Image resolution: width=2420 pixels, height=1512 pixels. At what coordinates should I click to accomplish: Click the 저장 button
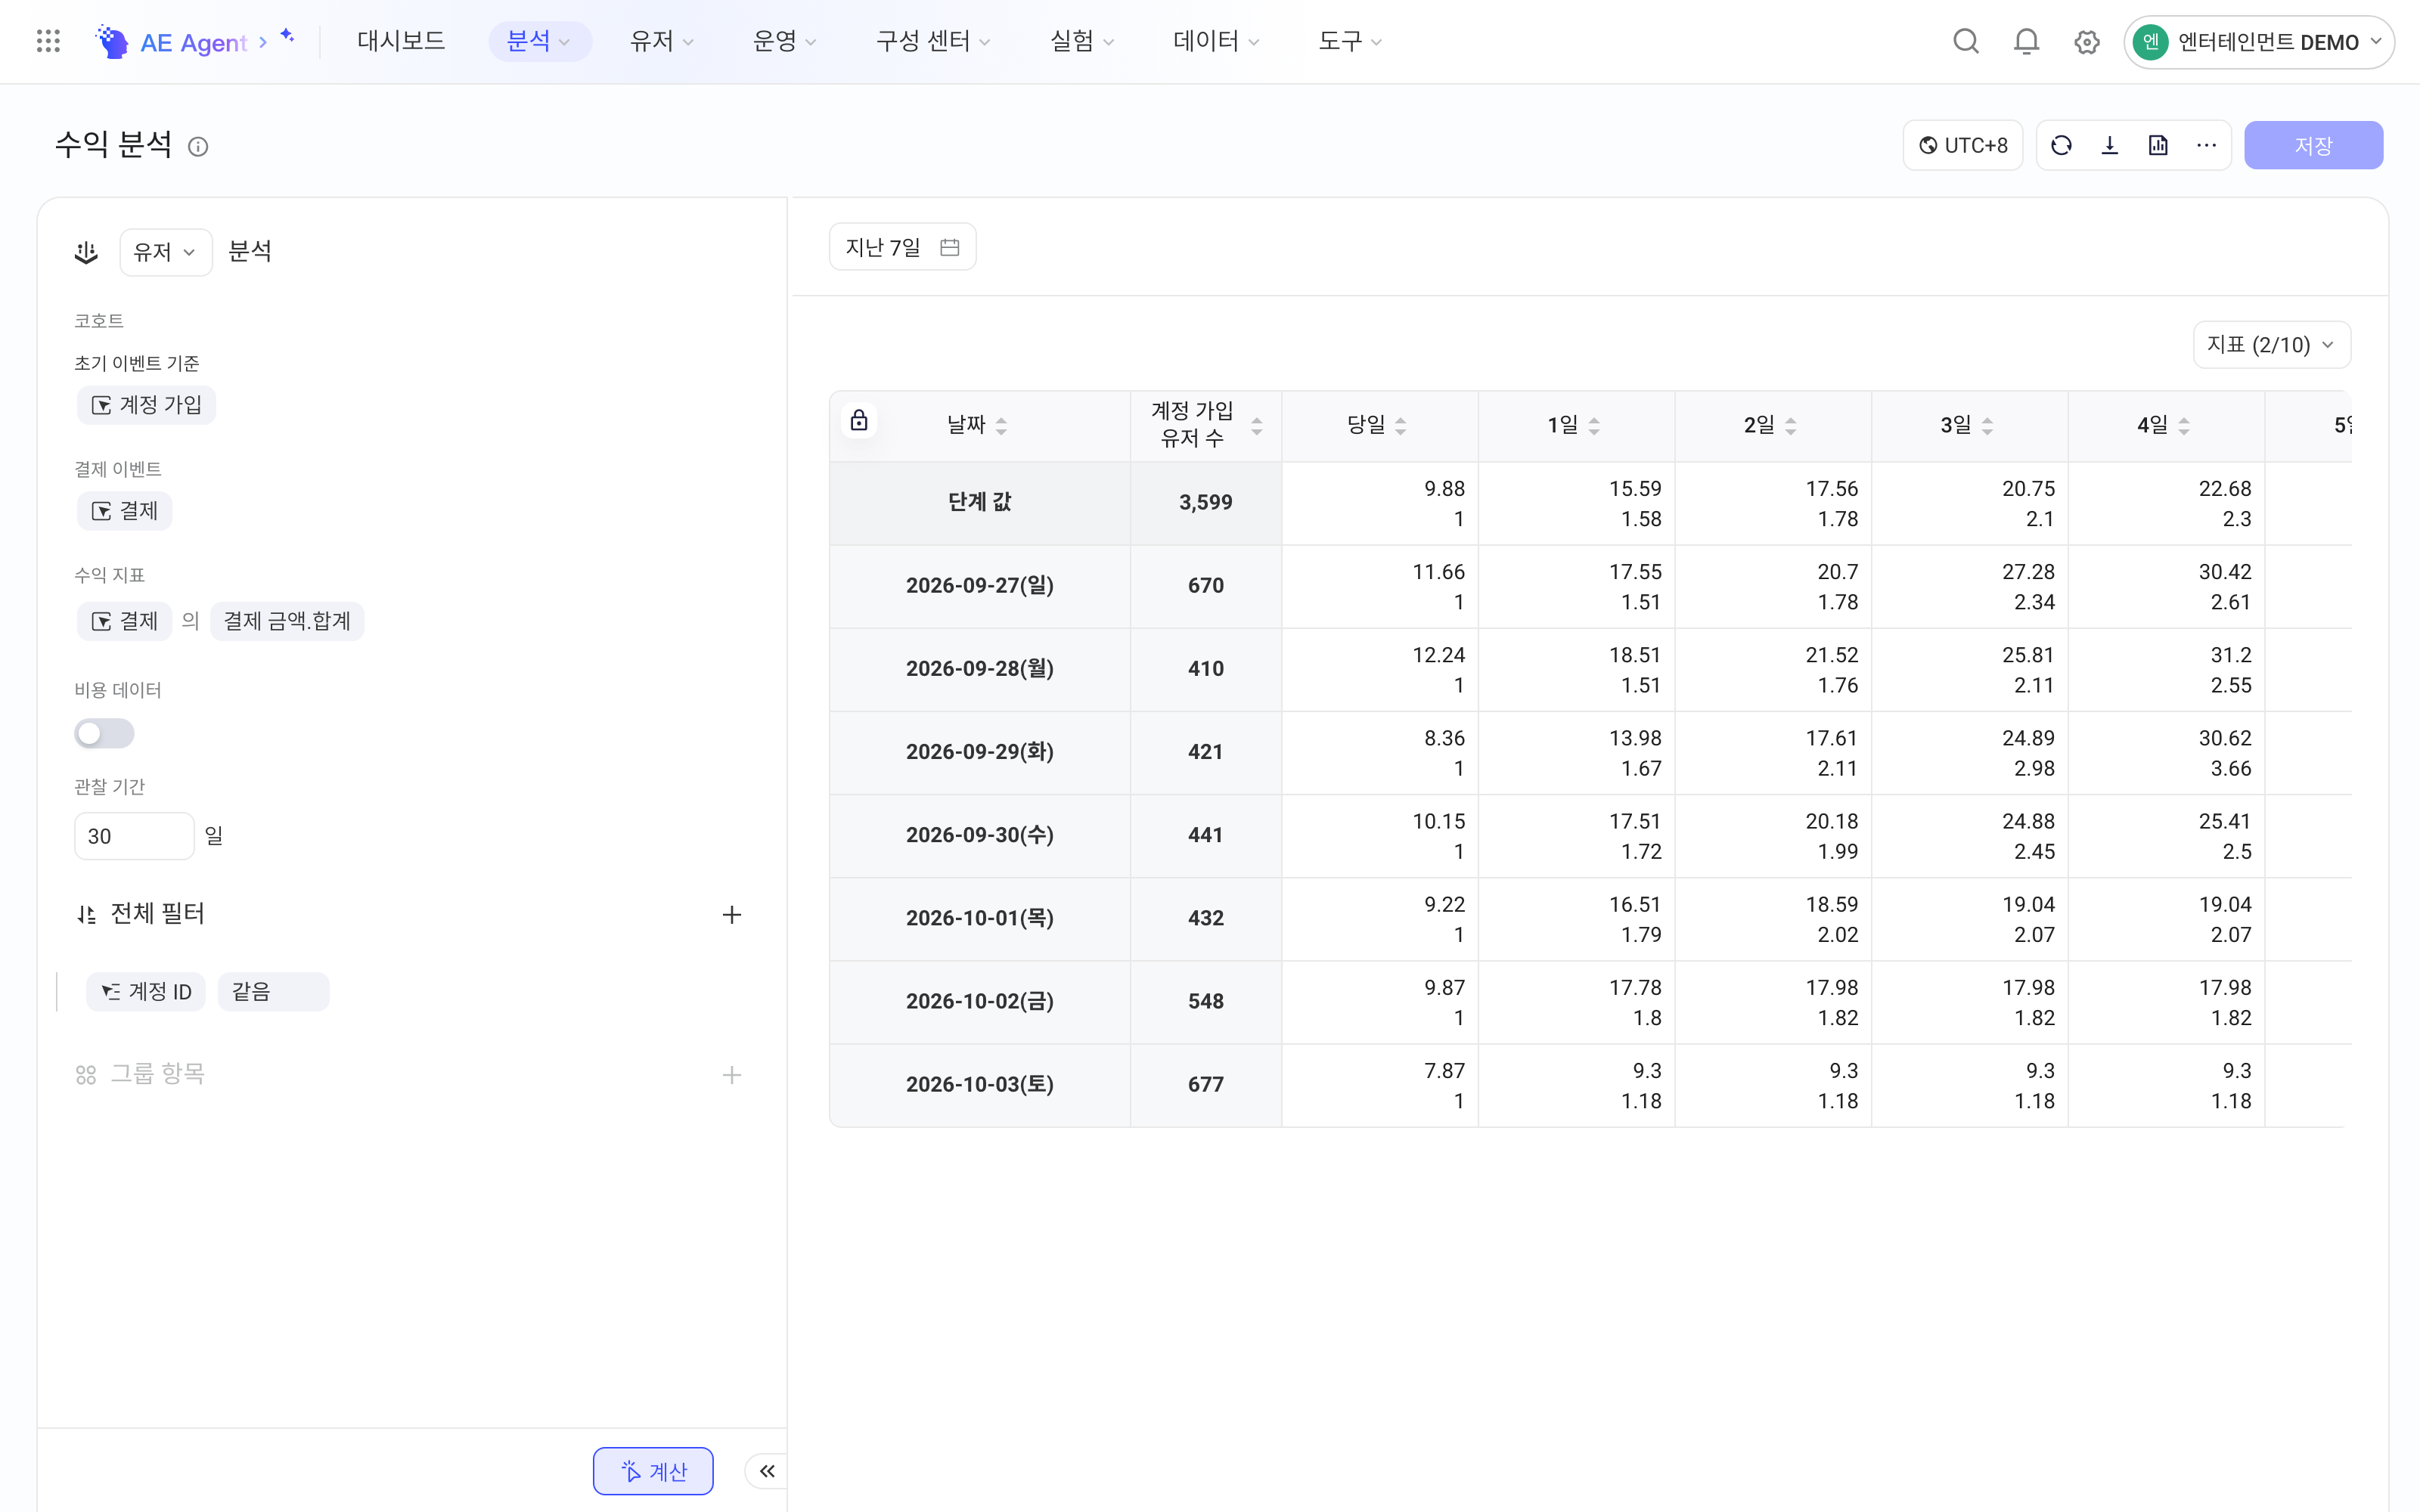click(2313, 145)
